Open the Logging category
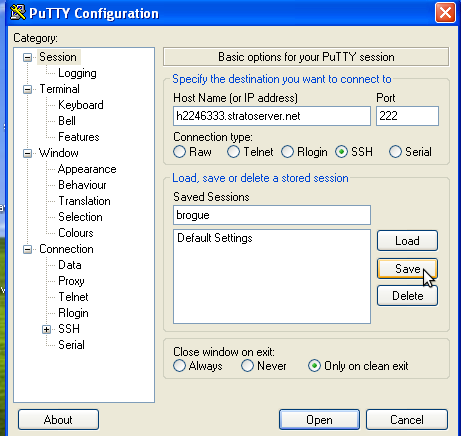 pos(77,73)
